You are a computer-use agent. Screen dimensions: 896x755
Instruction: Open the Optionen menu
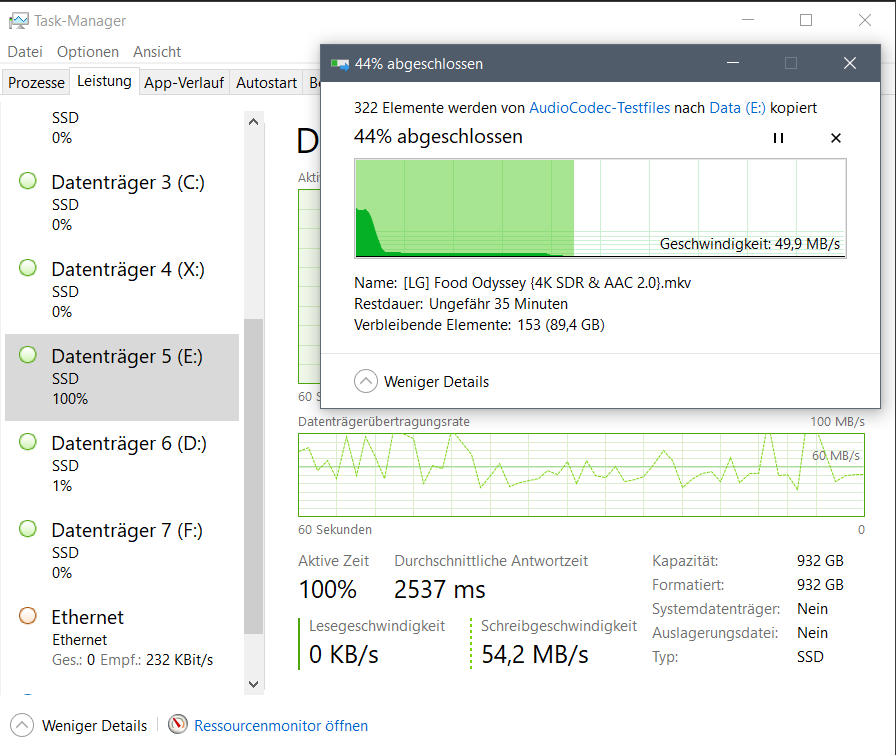tap(88, 52)
